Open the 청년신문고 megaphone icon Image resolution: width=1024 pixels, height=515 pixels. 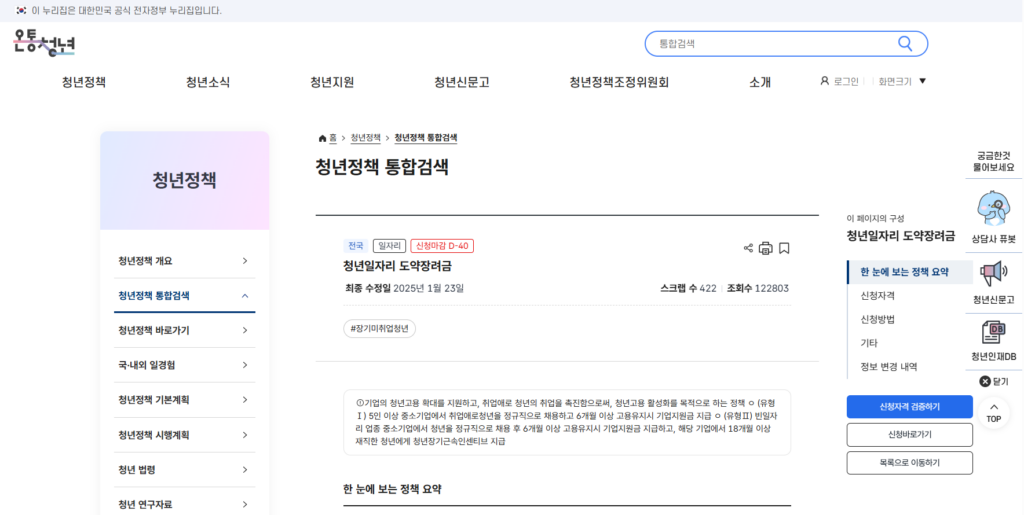pos(992,274)
